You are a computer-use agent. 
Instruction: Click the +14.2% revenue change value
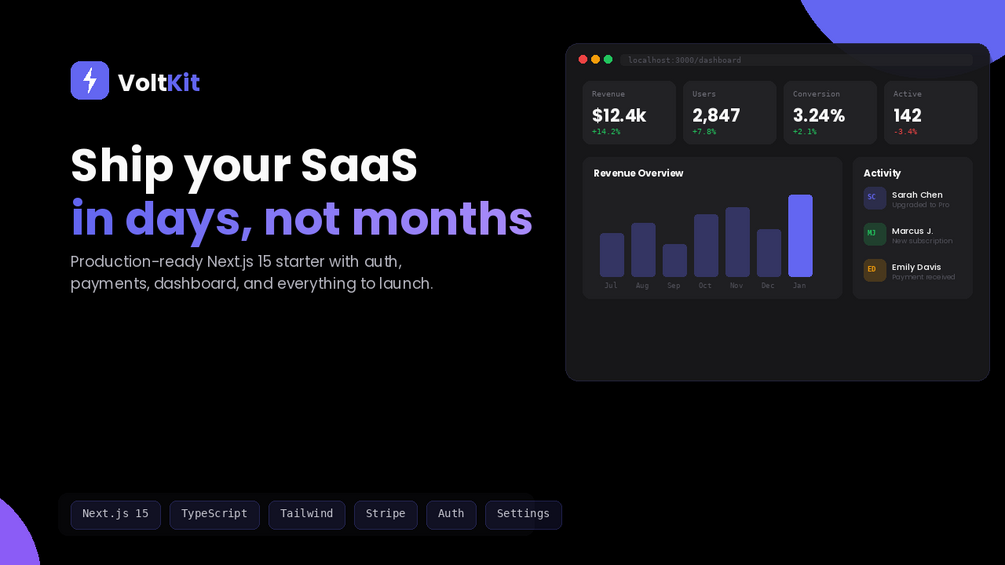click(606, 132)
